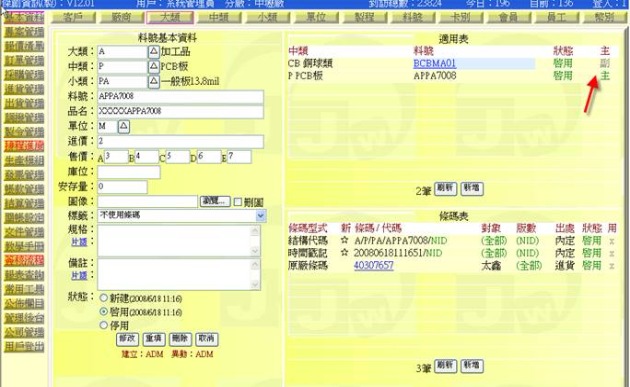Click the 備註 textarea scroll down arrow
The width and height of the screenshot is (630, 387).
pyautogui.click(x=255, y=285)
